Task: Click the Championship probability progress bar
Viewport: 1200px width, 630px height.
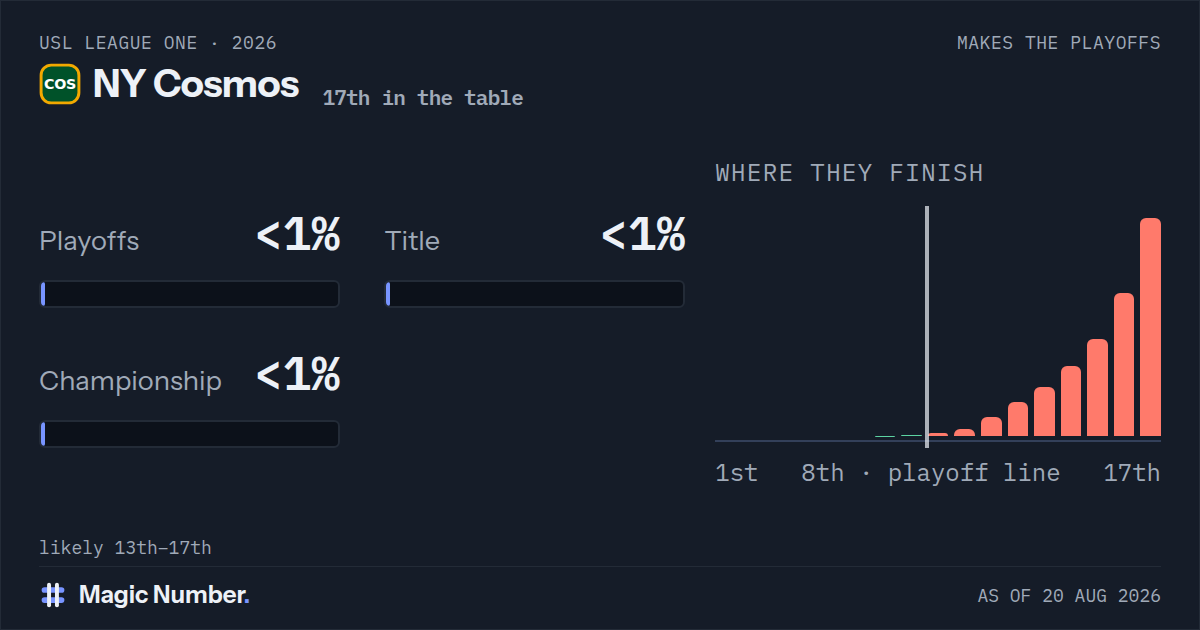Action: (x=190, y=434)
